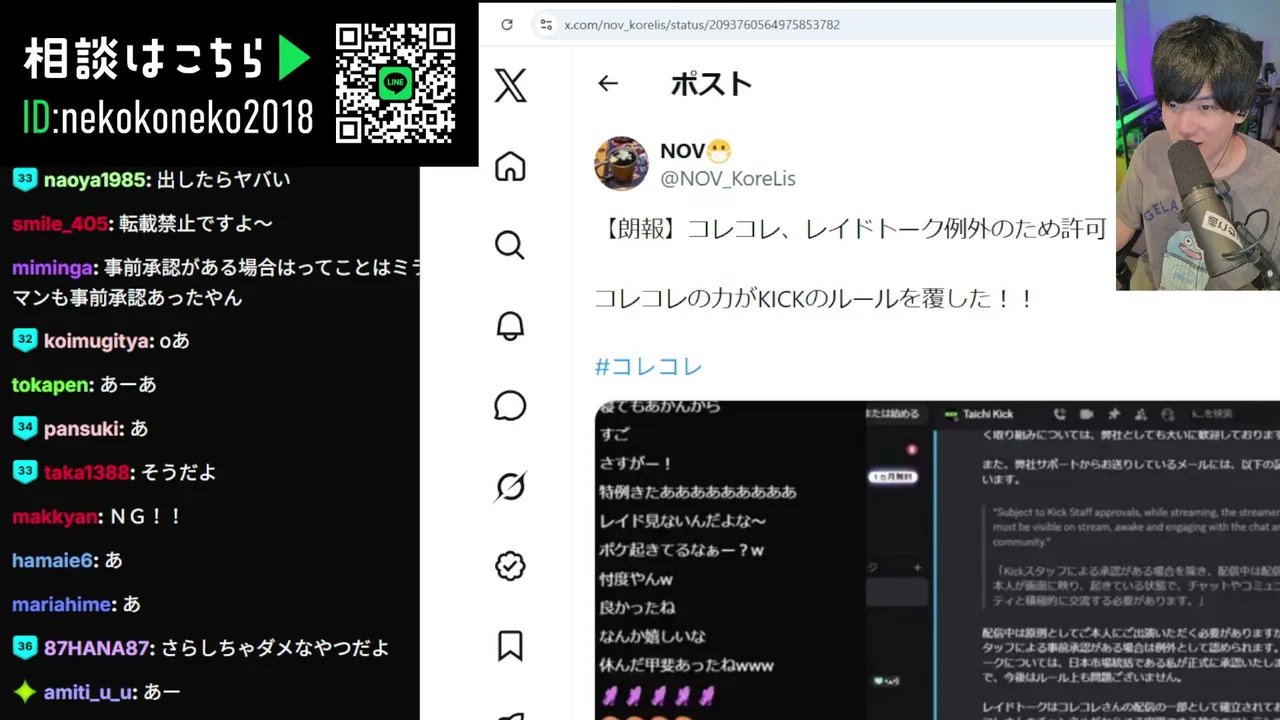Select chat username miminga
1280x720 pixels.
pos(54,268)
